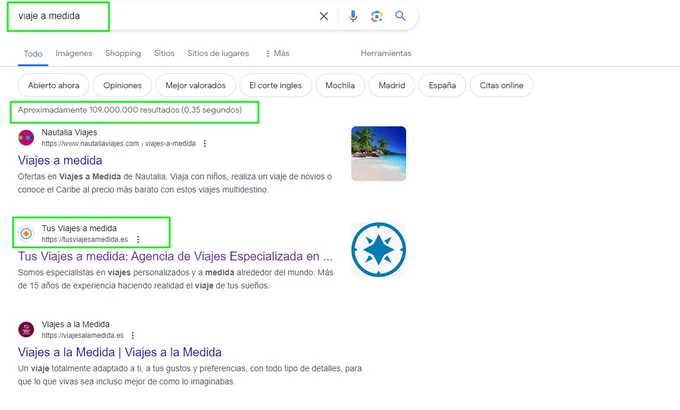Click the 'Viajes a la Medida' site name
Viewport: 680px width, 410px height.
click(75, 324)
